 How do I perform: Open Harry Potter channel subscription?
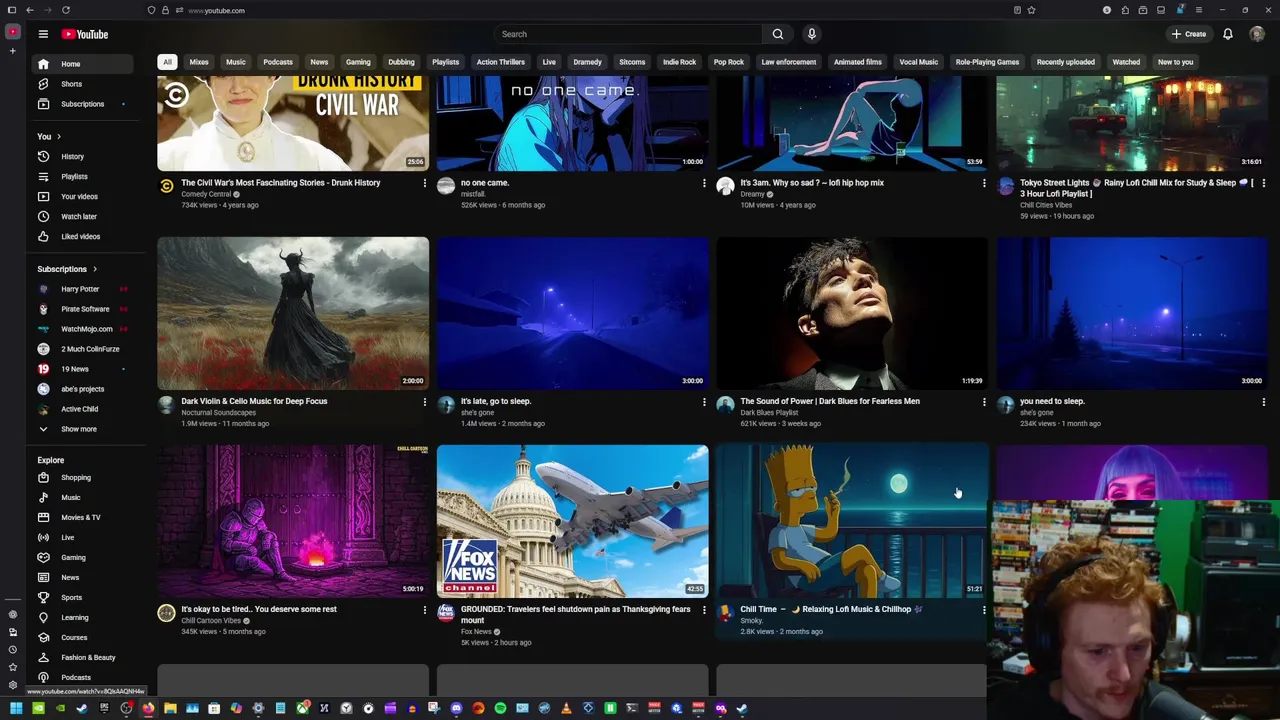pyautogui.click(x=80, y=289)
